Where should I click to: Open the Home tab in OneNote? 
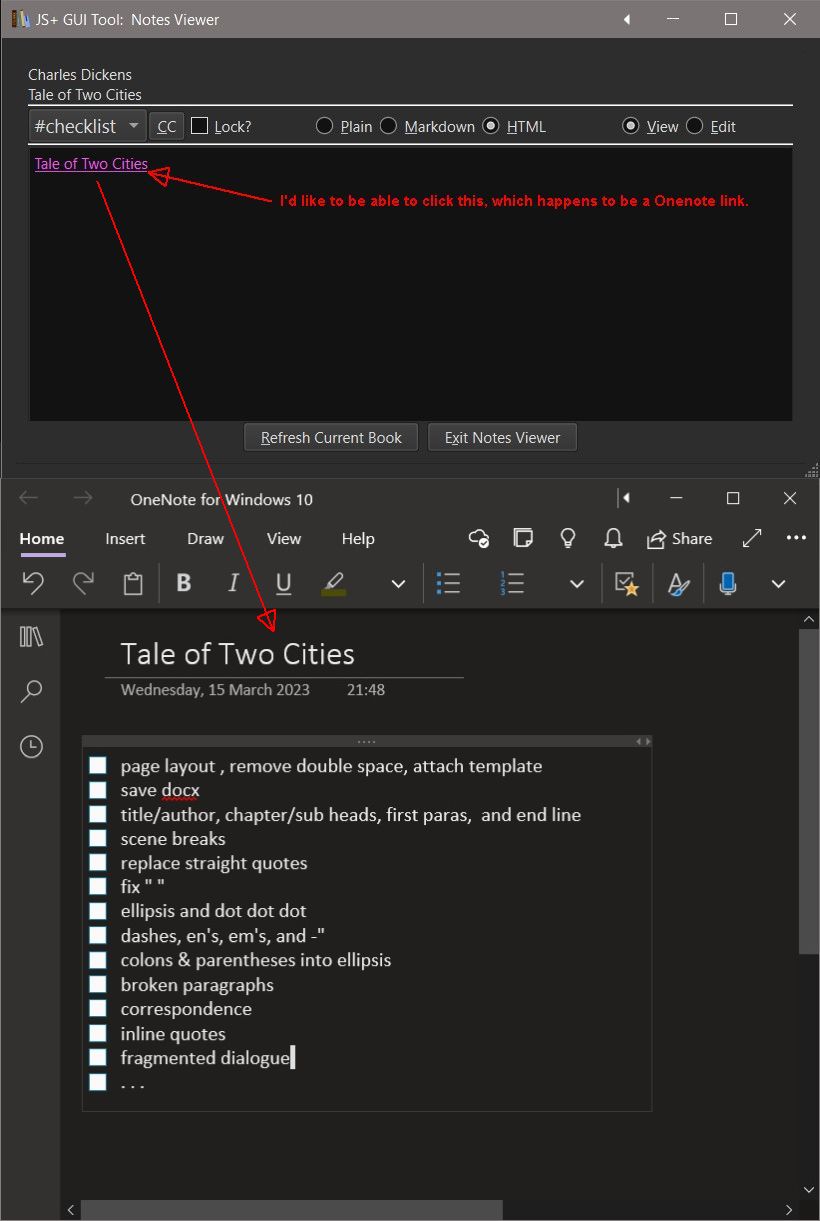pyautogui.click(x=42, y=538)
